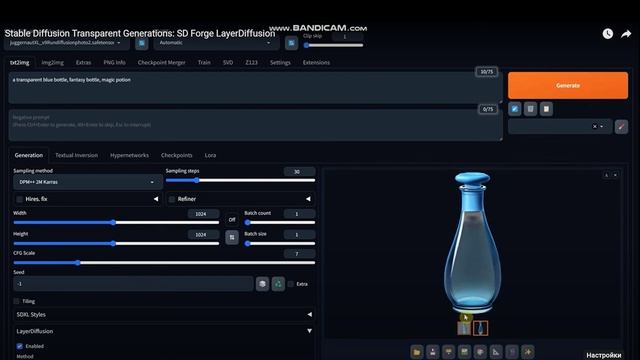Open the Lora tab
Image resolution: width=640 pixels, height=360 pixels.
point(210,156)
